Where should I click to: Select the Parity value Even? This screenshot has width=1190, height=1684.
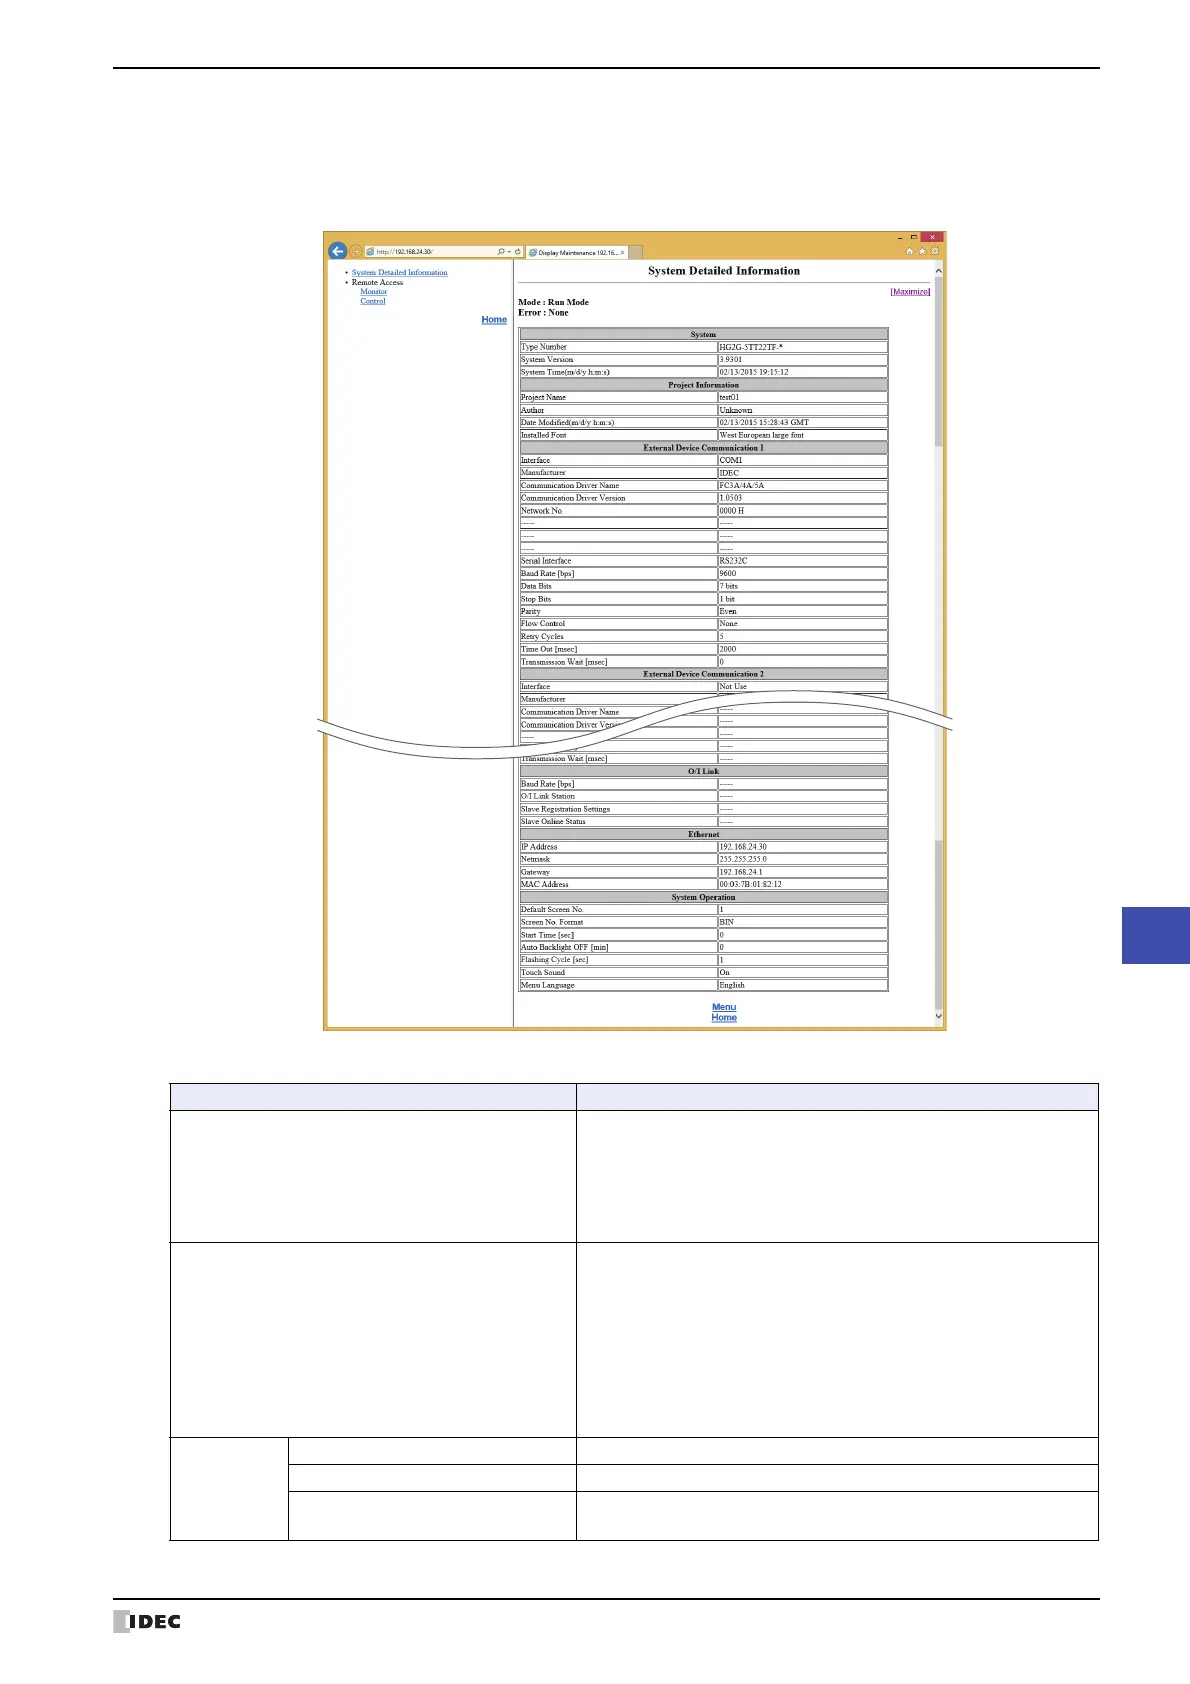728,611
